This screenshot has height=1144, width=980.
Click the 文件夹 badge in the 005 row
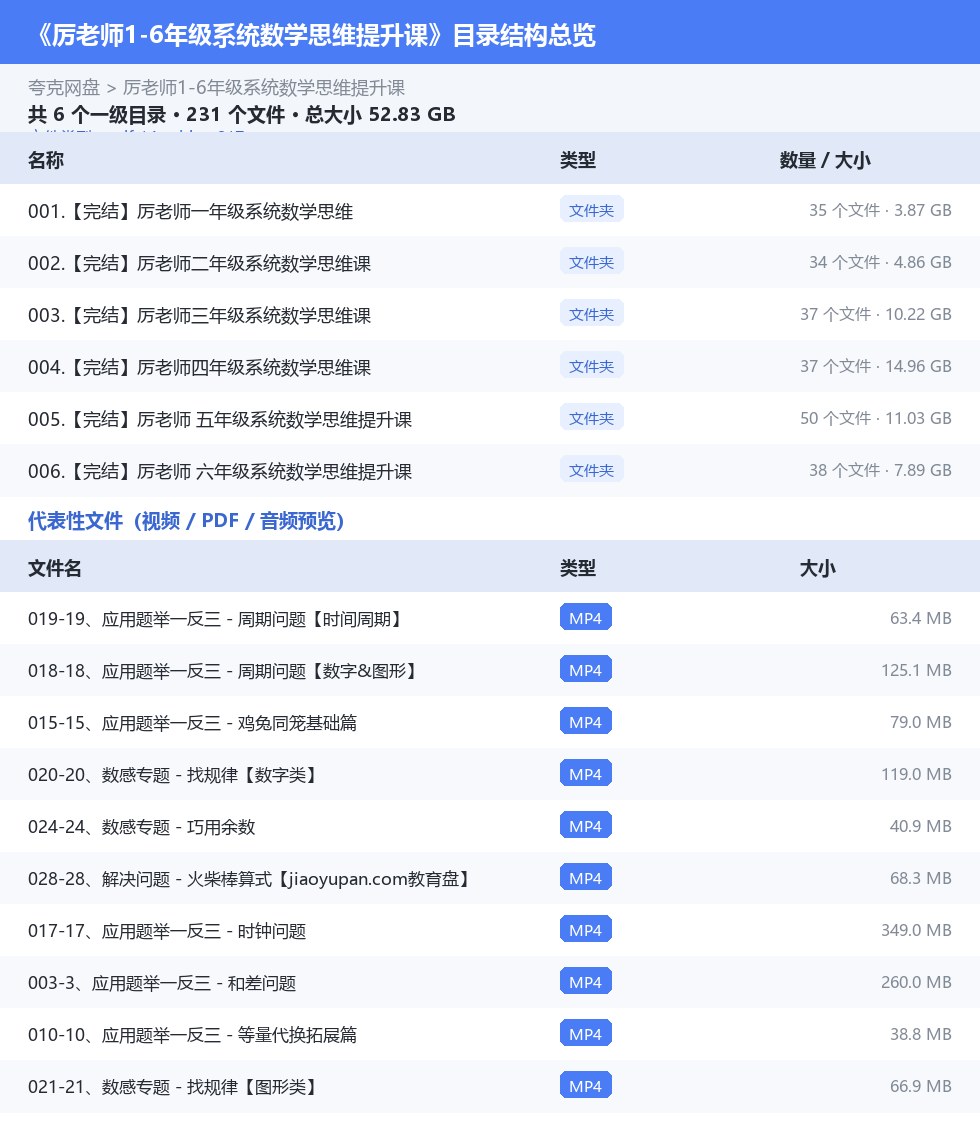(x=591, y=418)
